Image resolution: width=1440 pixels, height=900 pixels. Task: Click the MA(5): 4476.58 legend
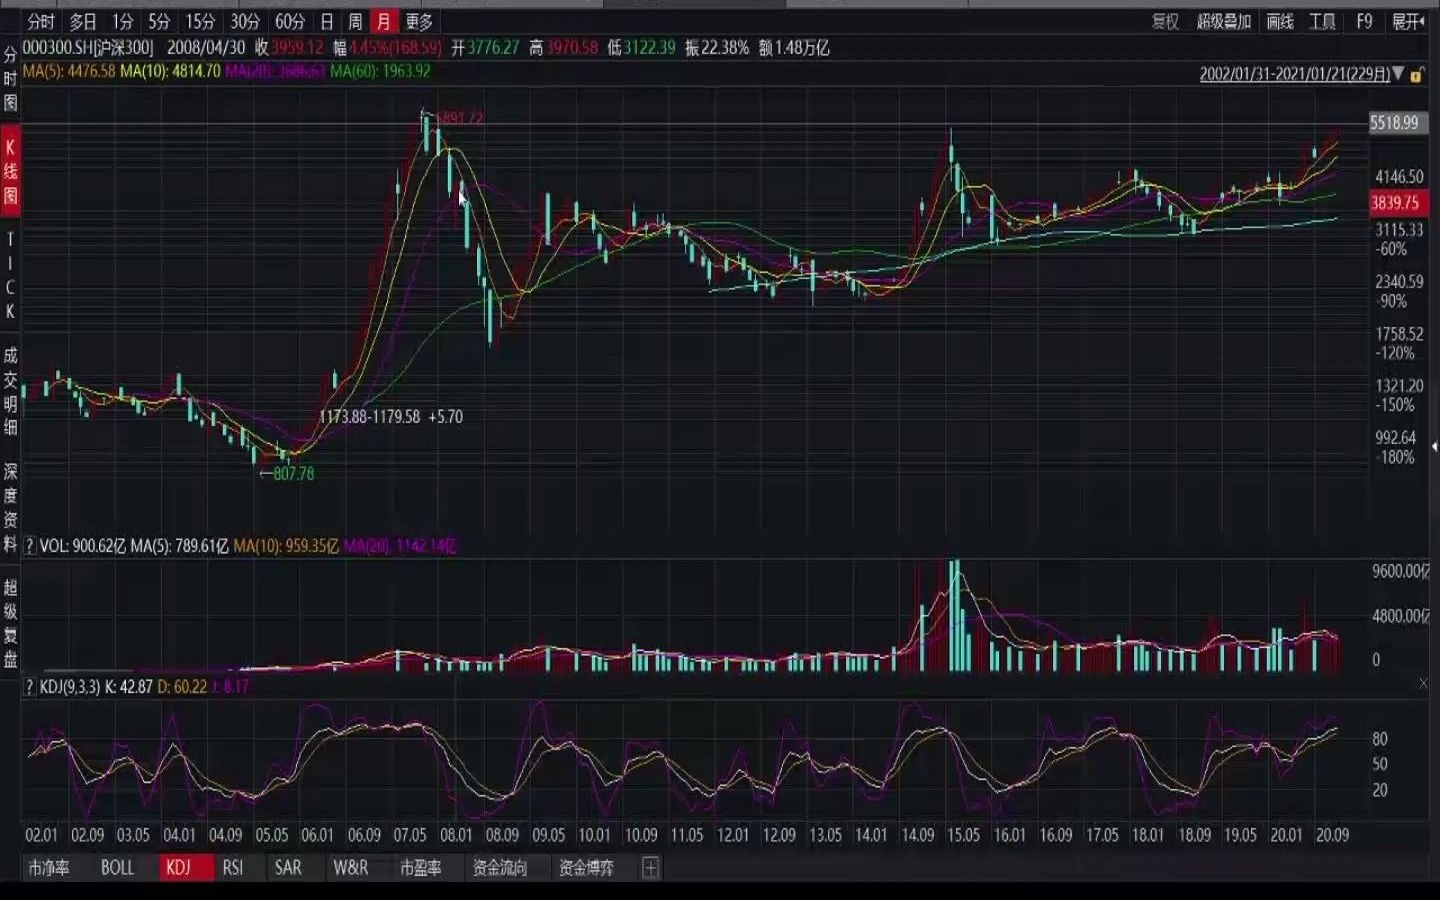coord(69,72)
